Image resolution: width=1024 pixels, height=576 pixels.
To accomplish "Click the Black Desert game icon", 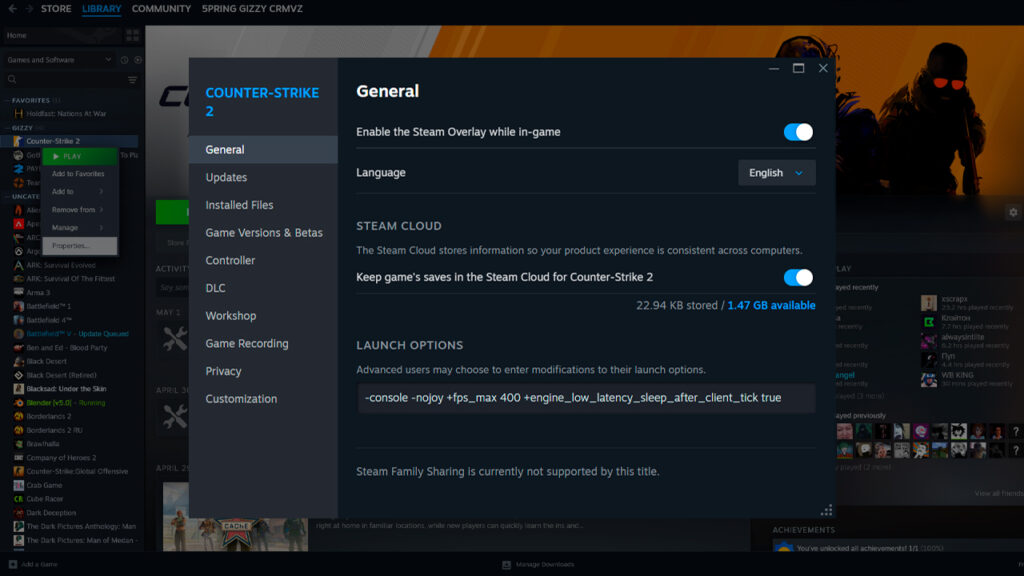I will pos(18,361).
